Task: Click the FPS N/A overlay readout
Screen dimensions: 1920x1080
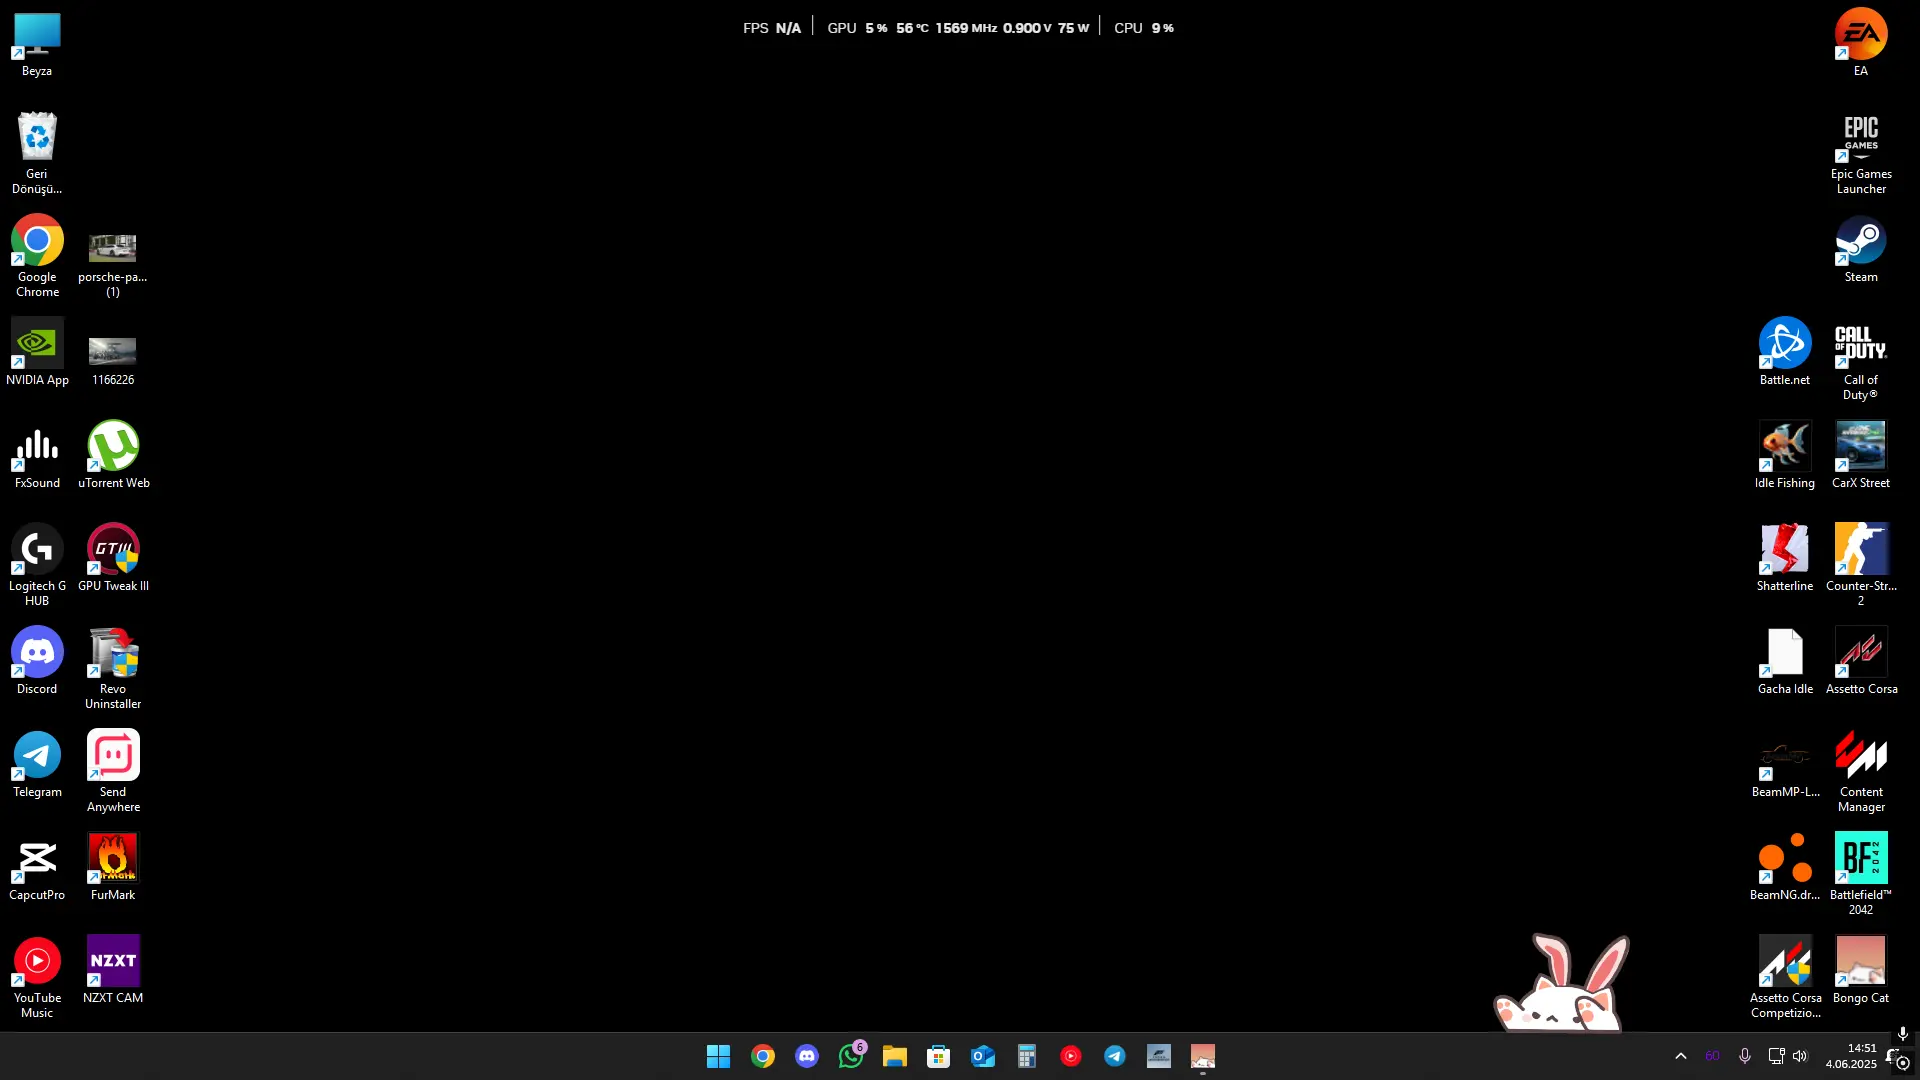Action: (771, 28)
